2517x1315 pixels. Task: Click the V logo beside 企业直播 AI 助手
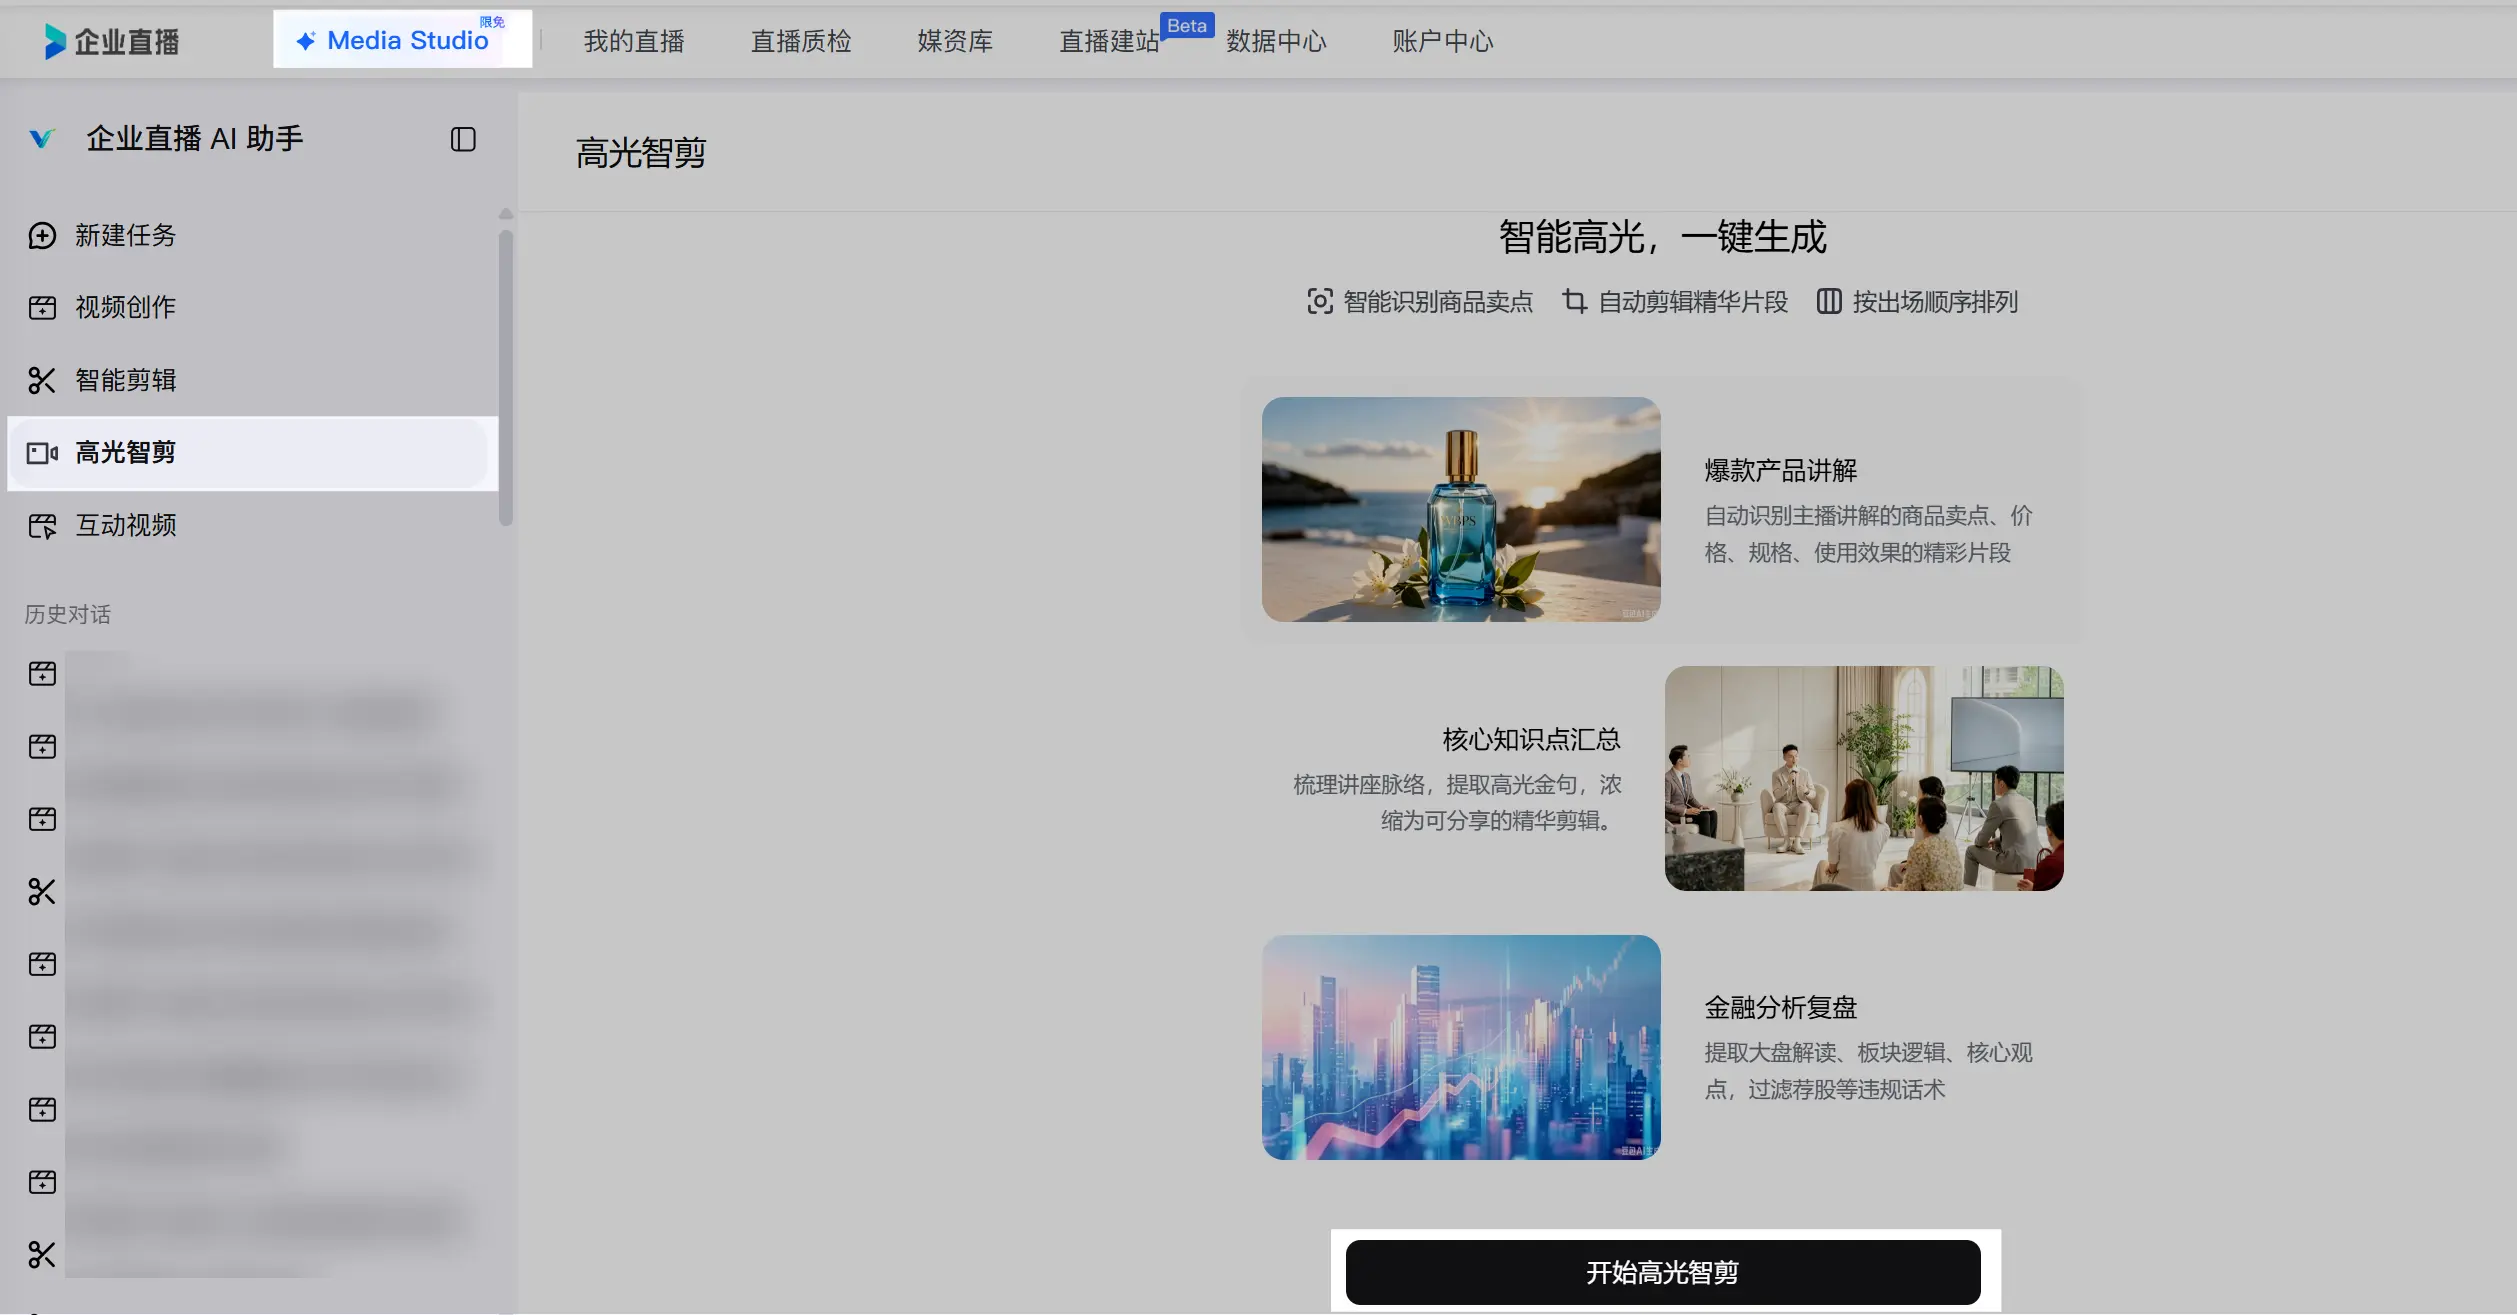tap(41, 139)
